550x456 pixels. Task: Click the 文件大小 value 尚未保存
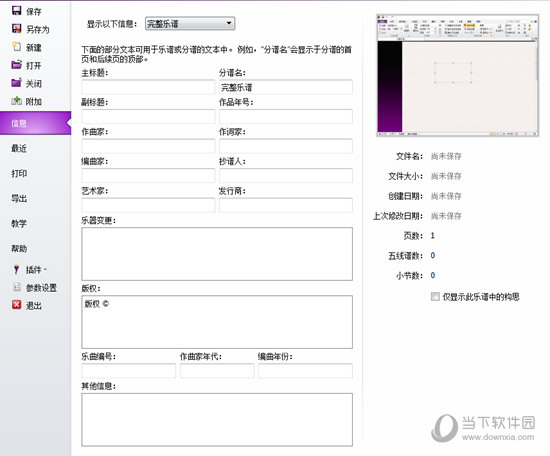tap(446, 176)
